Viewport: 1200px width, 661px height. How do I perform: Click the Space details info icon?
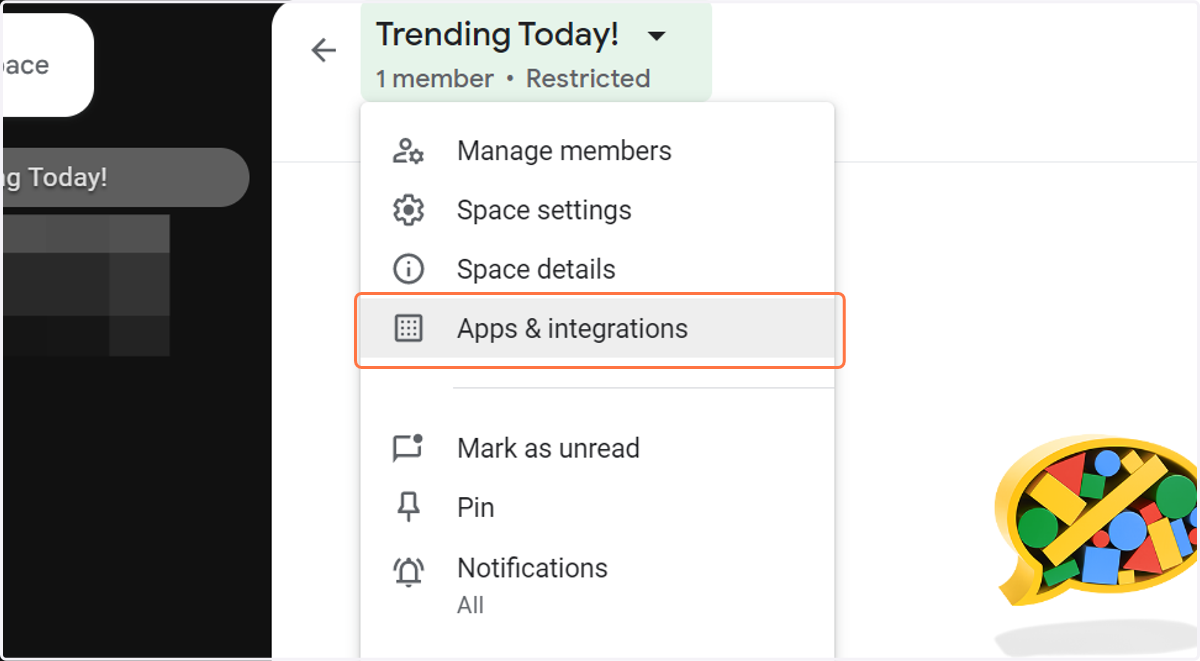click(408, 269)
